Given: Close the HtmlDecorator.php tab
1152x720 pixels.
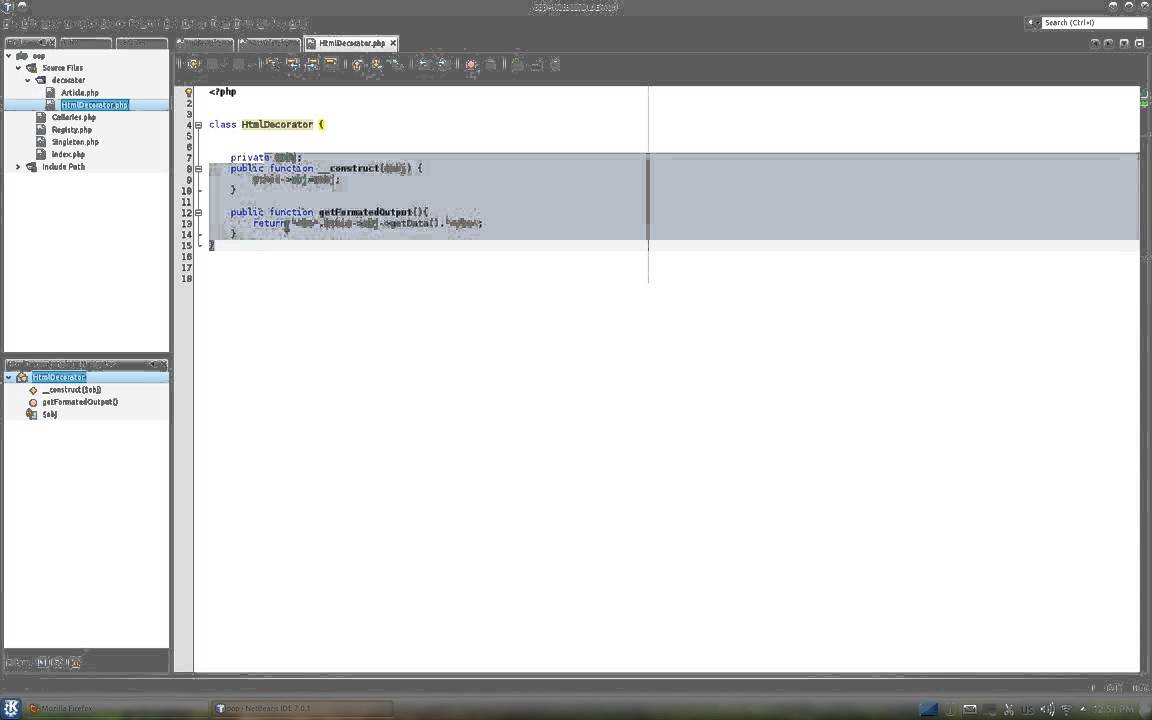Looking at the screenshot, I should tap(393, 43).
